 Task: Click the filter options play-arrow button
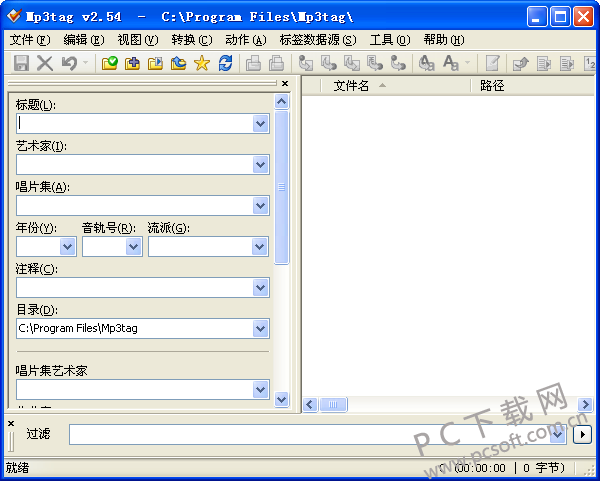pyautogui.click(x=582, y=435)
